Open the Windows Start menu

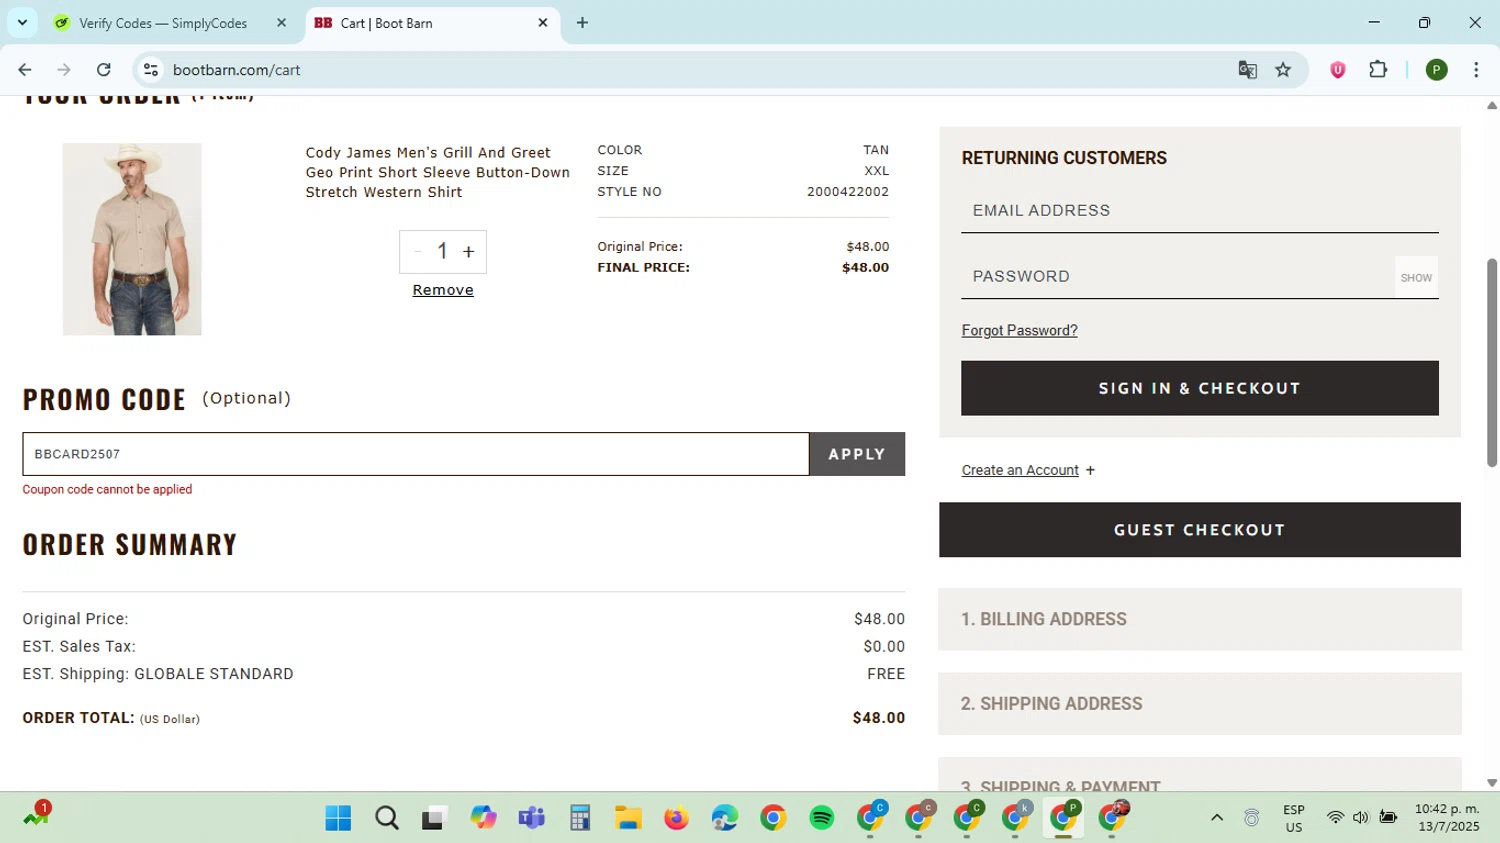pyautogui.click(x=338, y=818)
